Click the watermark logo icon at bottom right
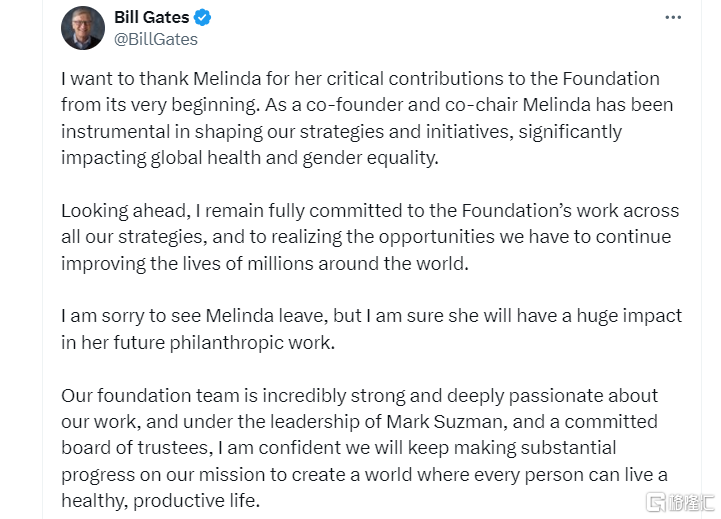This screenshot has height=519, width=721. pyautogui.click(x=655, y=500)
